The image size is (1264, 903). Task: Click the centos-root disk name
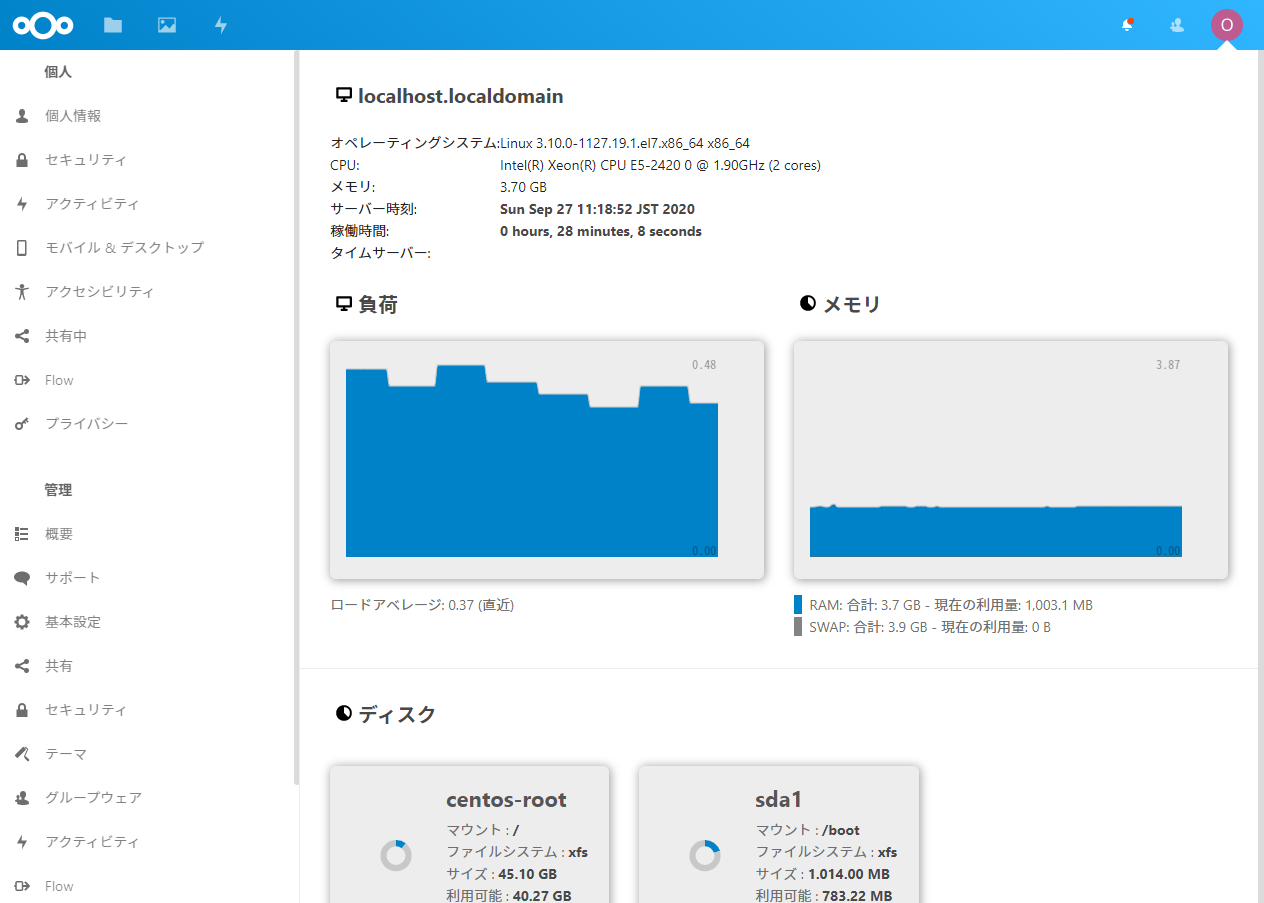tap(506, 800)
